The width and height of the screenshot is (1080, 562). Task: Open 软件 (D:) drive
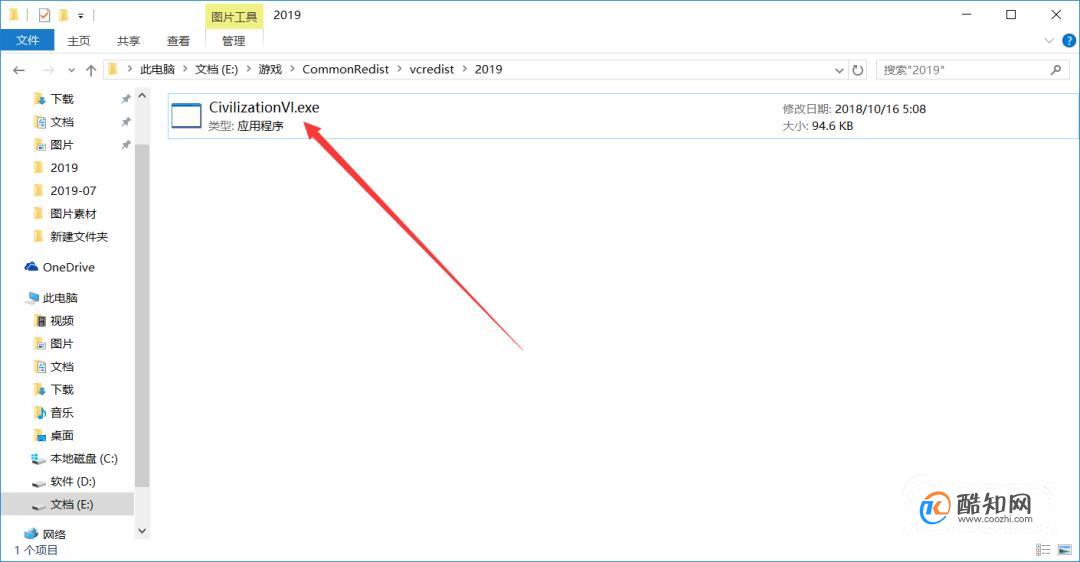pyautogui.click(x=72, y=481)
